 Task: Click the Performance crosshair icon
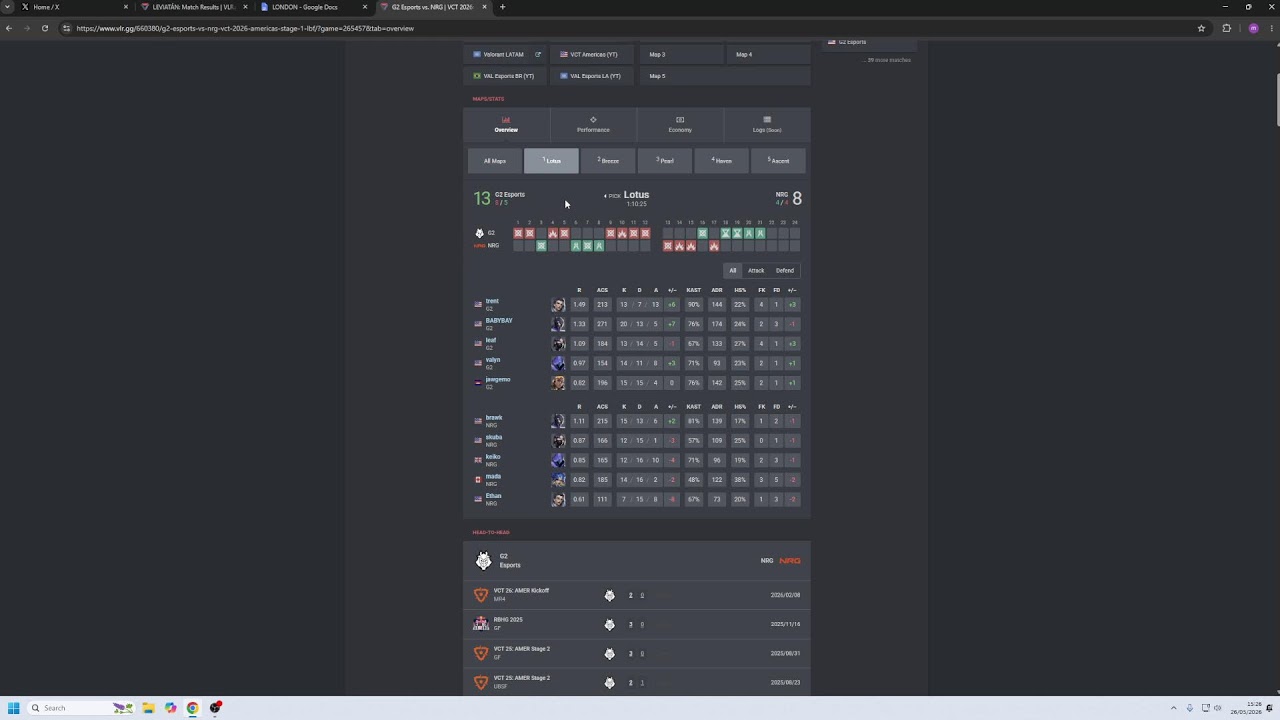[x=593, y=120]
